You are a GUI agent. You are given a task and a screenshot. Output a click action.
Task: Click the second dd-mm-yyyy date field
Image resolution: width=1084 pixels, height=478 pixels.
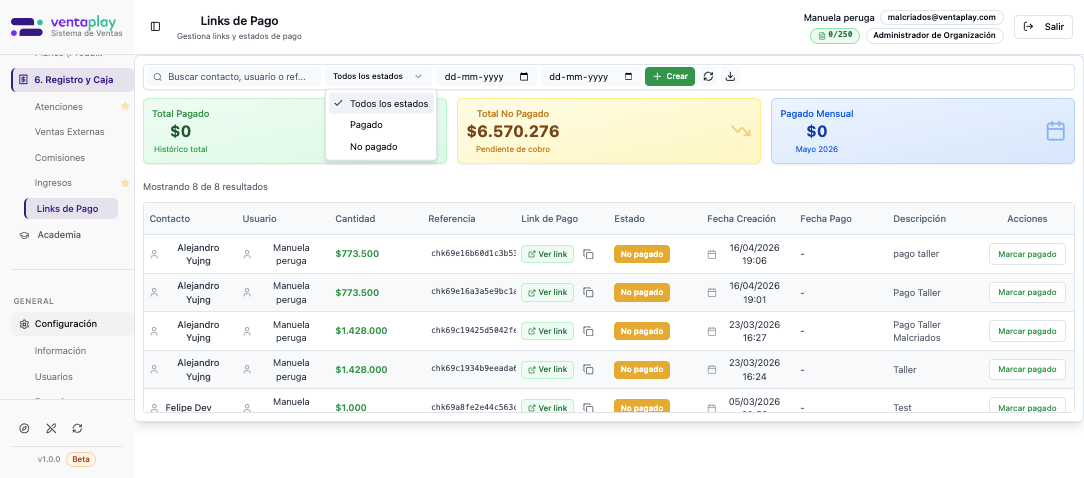click(591, 77)
